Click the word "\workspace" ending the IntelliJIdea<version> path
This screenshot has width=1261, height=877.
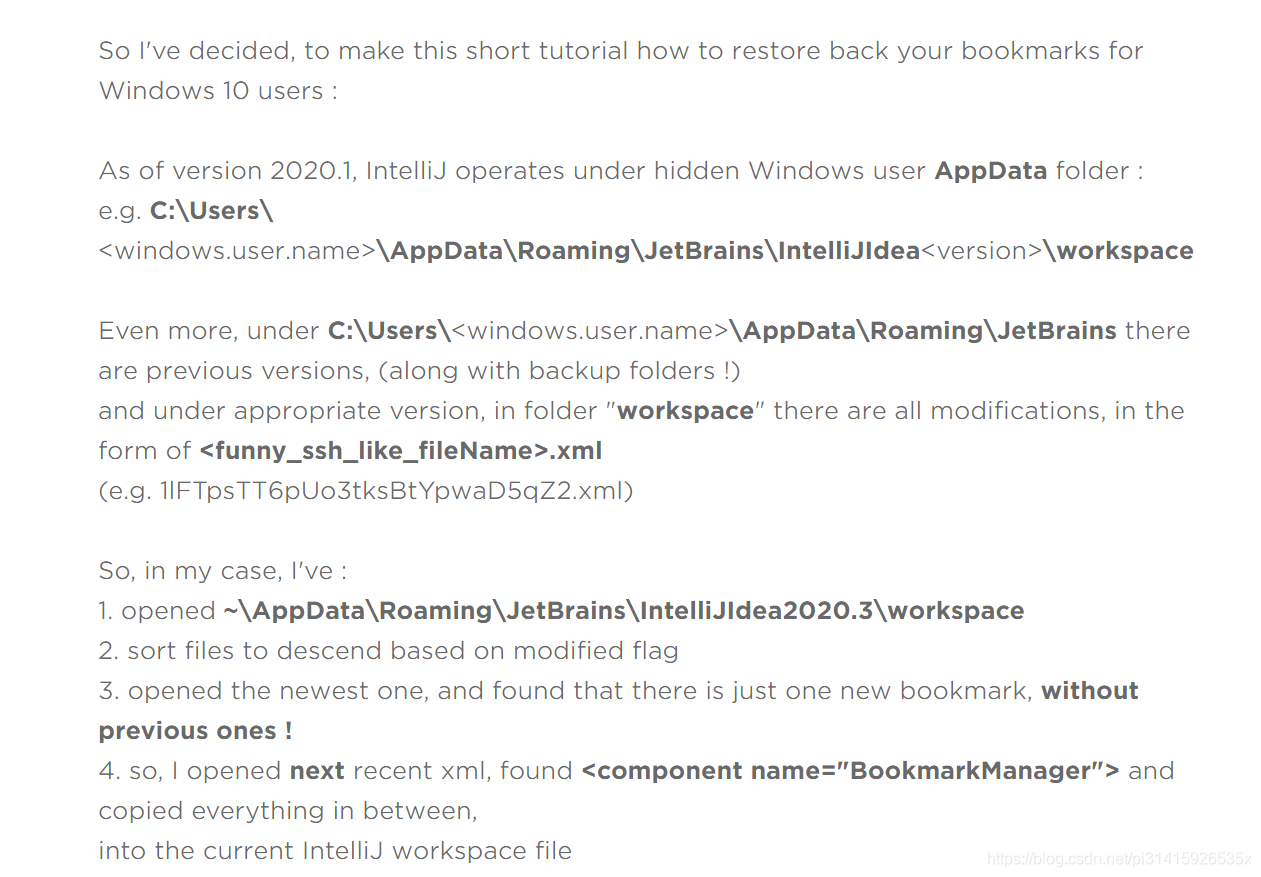tap(1118, 251)
